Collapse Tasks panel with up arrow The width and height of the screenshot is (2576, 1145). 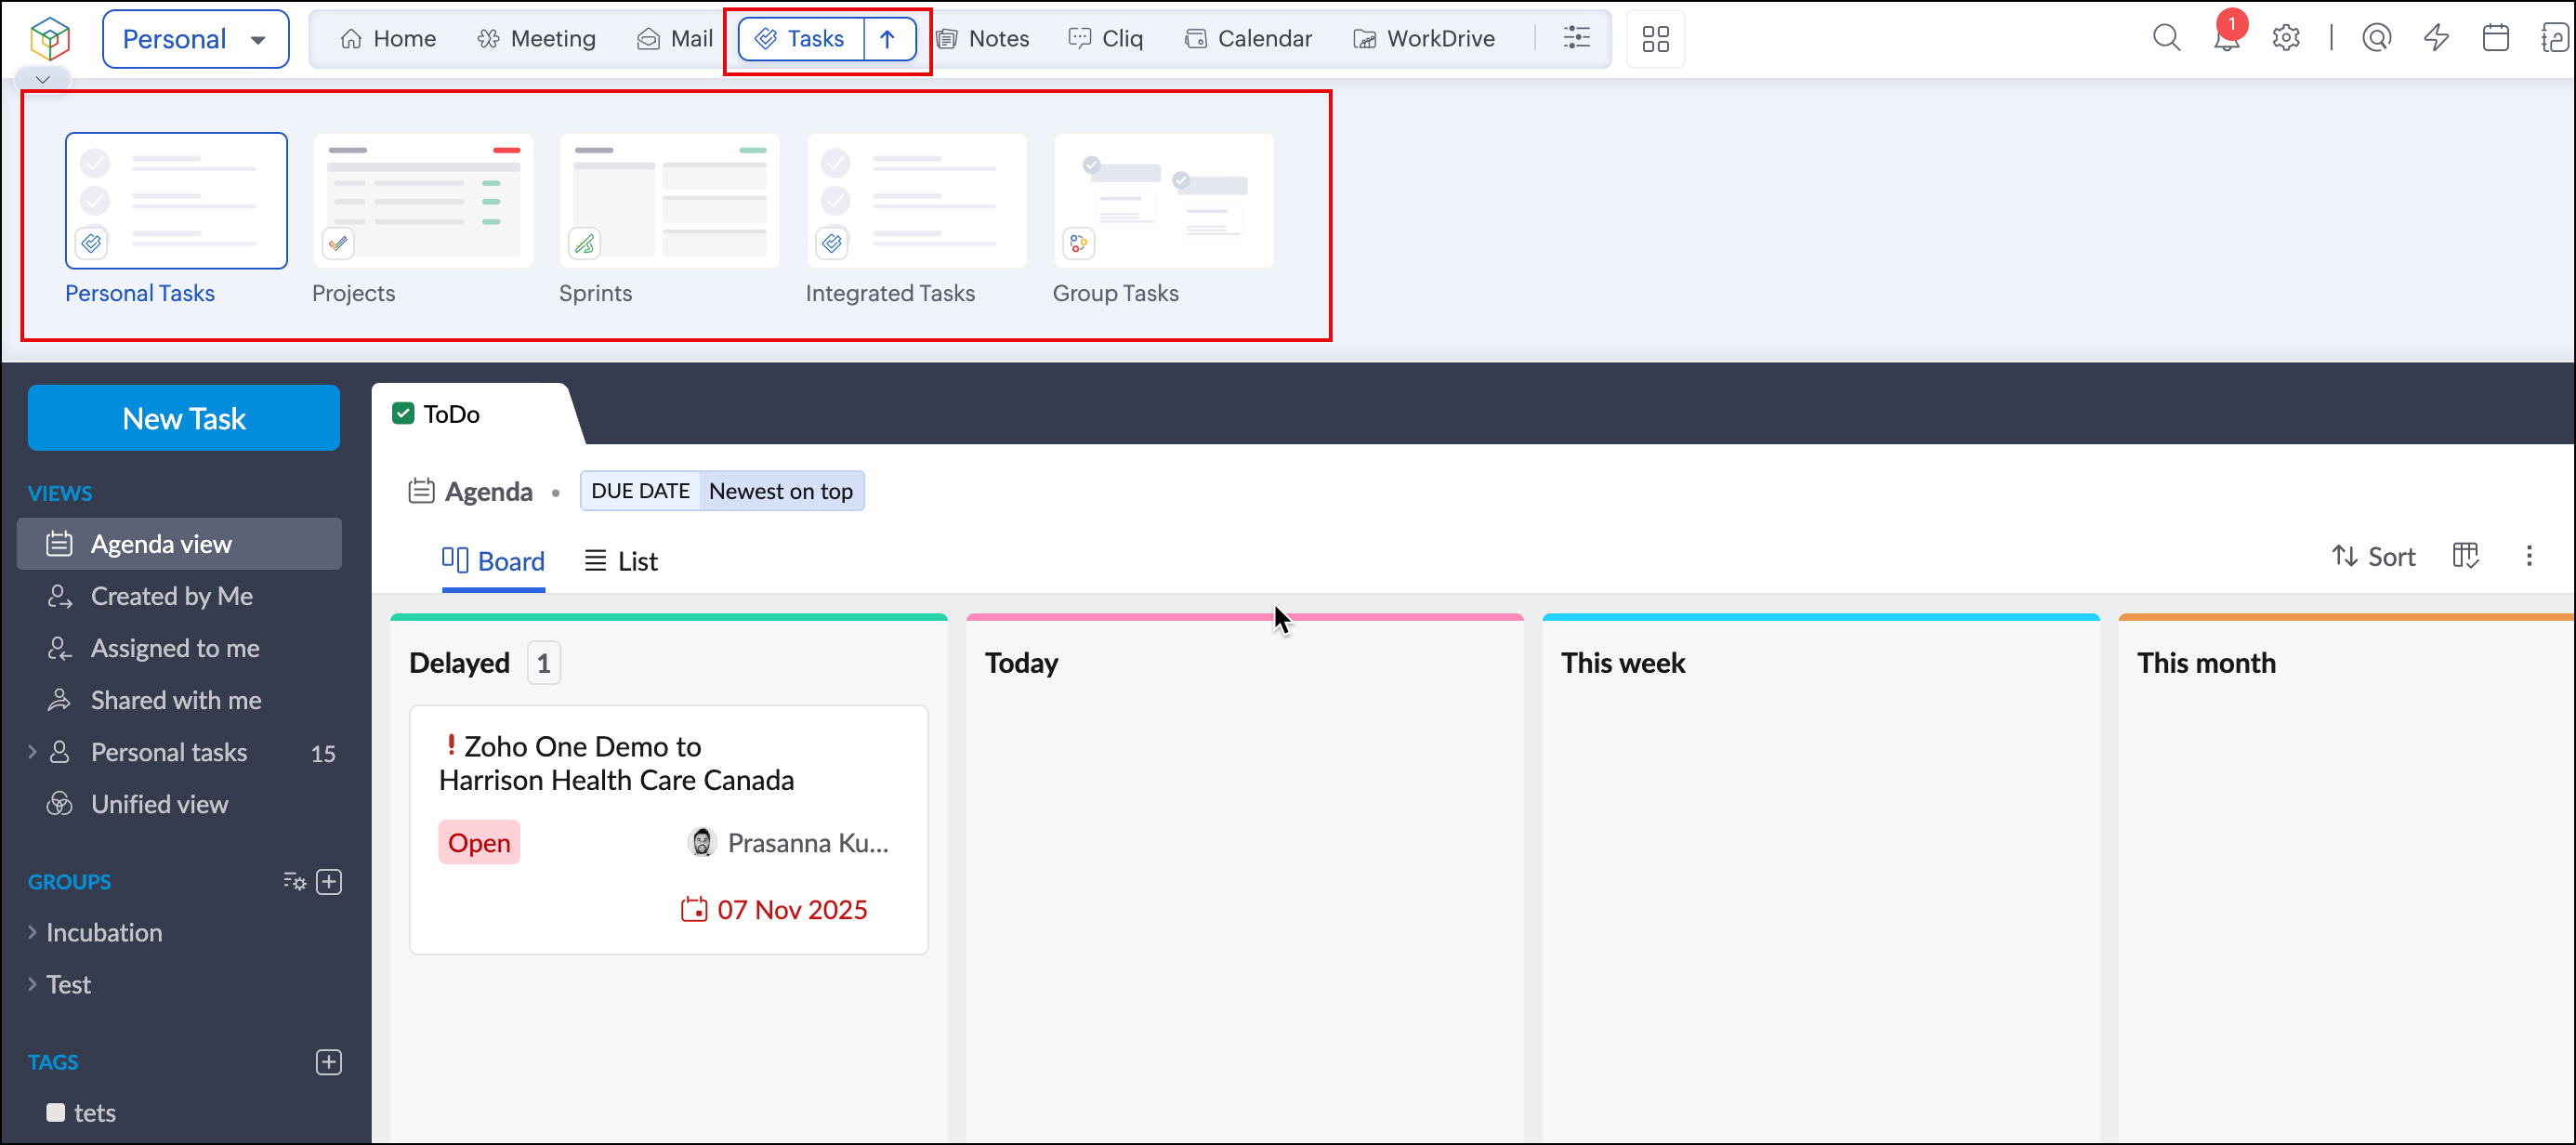coord(888,39)
